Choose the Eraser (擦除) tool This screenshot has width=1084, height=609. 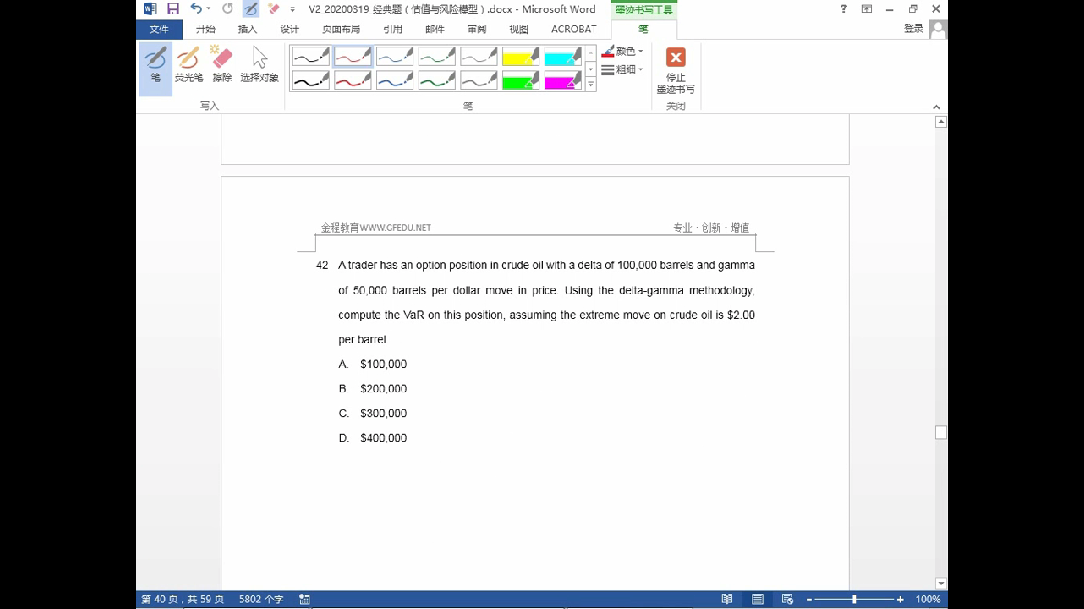(x=222, y=66)
